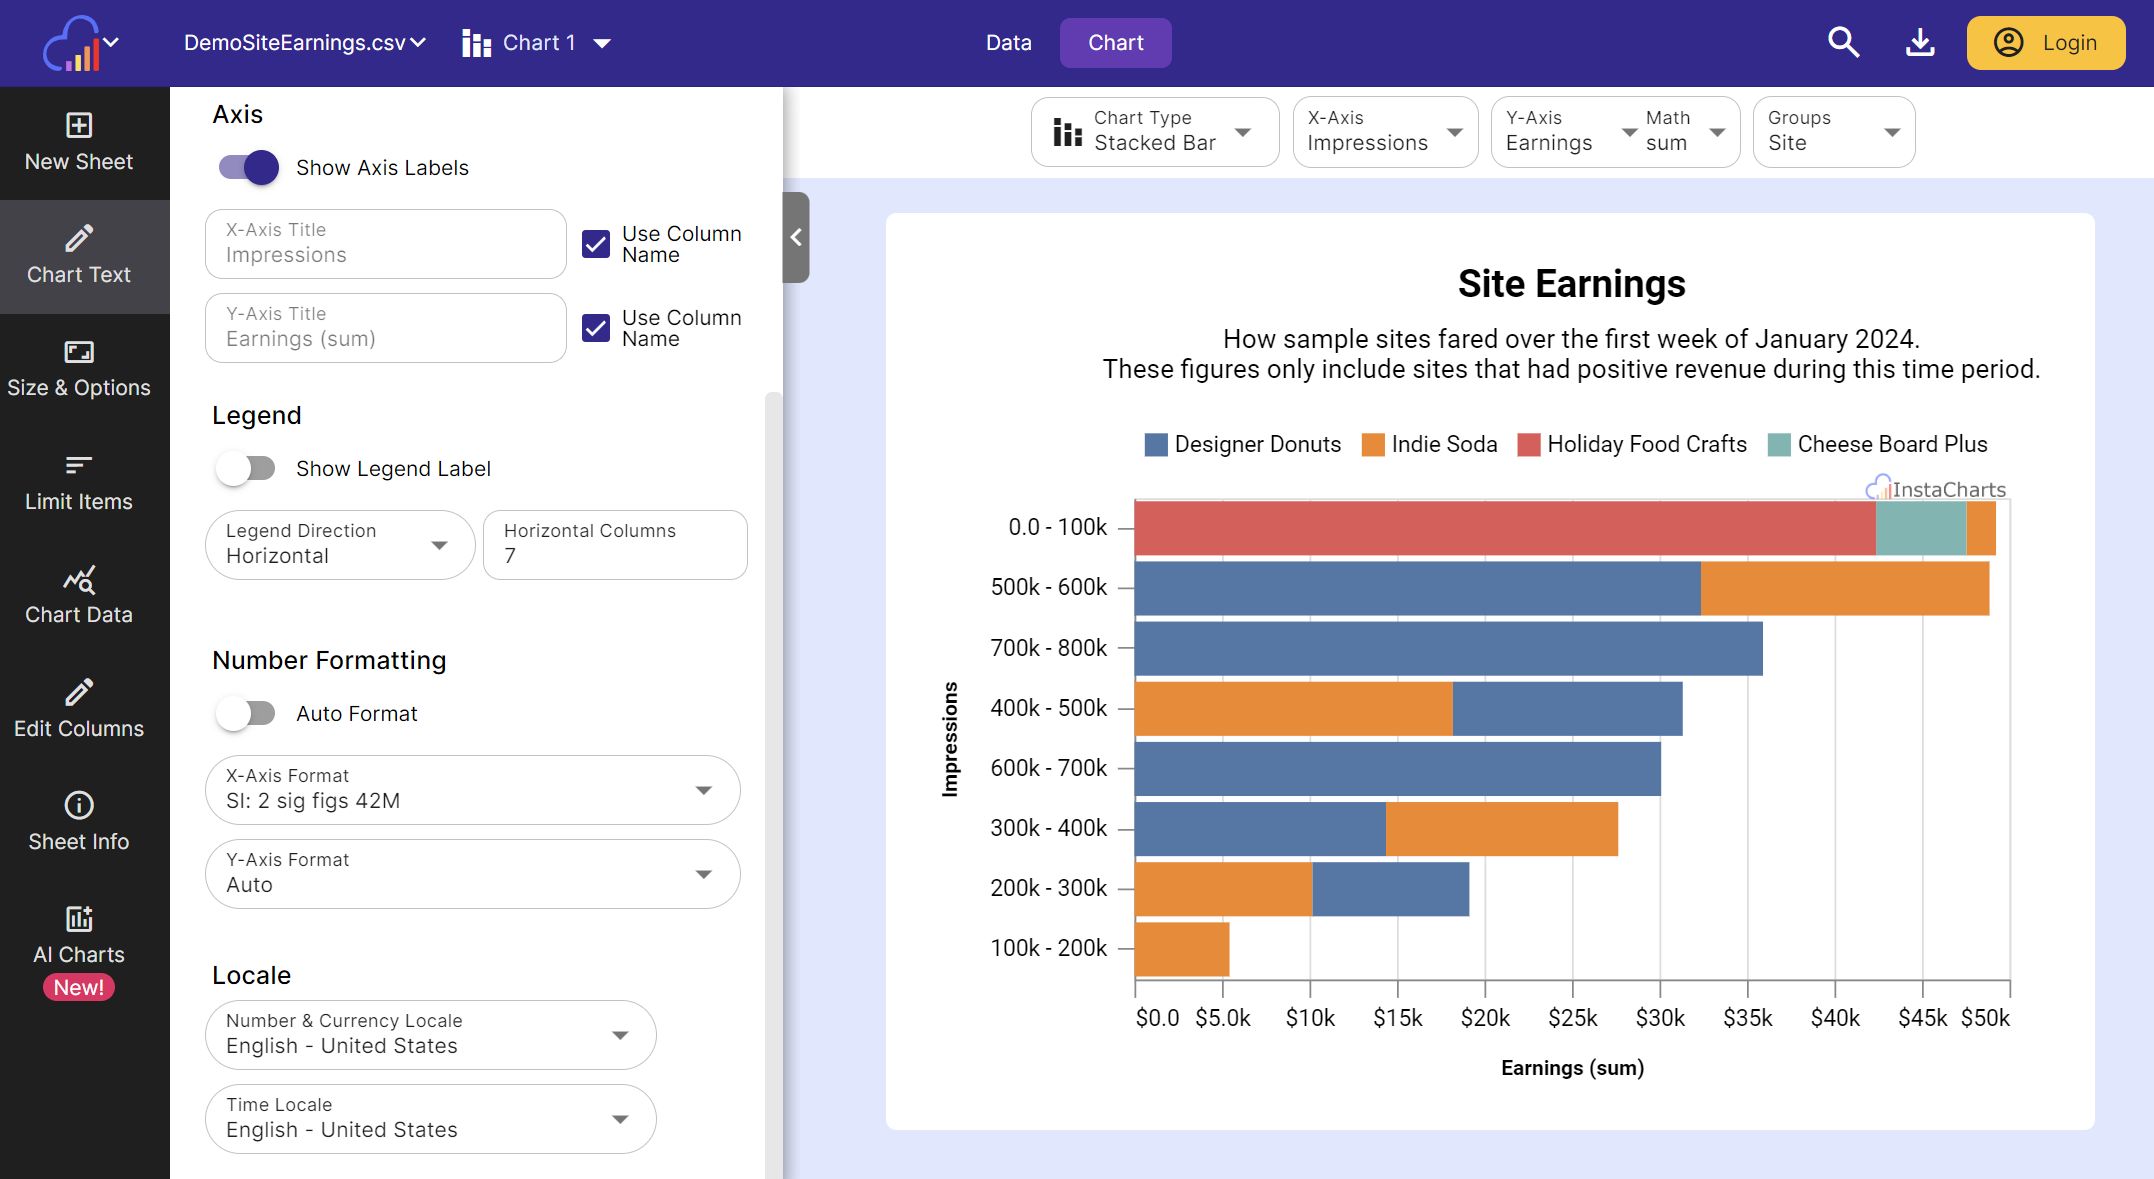The height and width of the screenshot is (1179, 2154).
Task: Select the Chart Text panel icon
Action: [x=79, y=255]
